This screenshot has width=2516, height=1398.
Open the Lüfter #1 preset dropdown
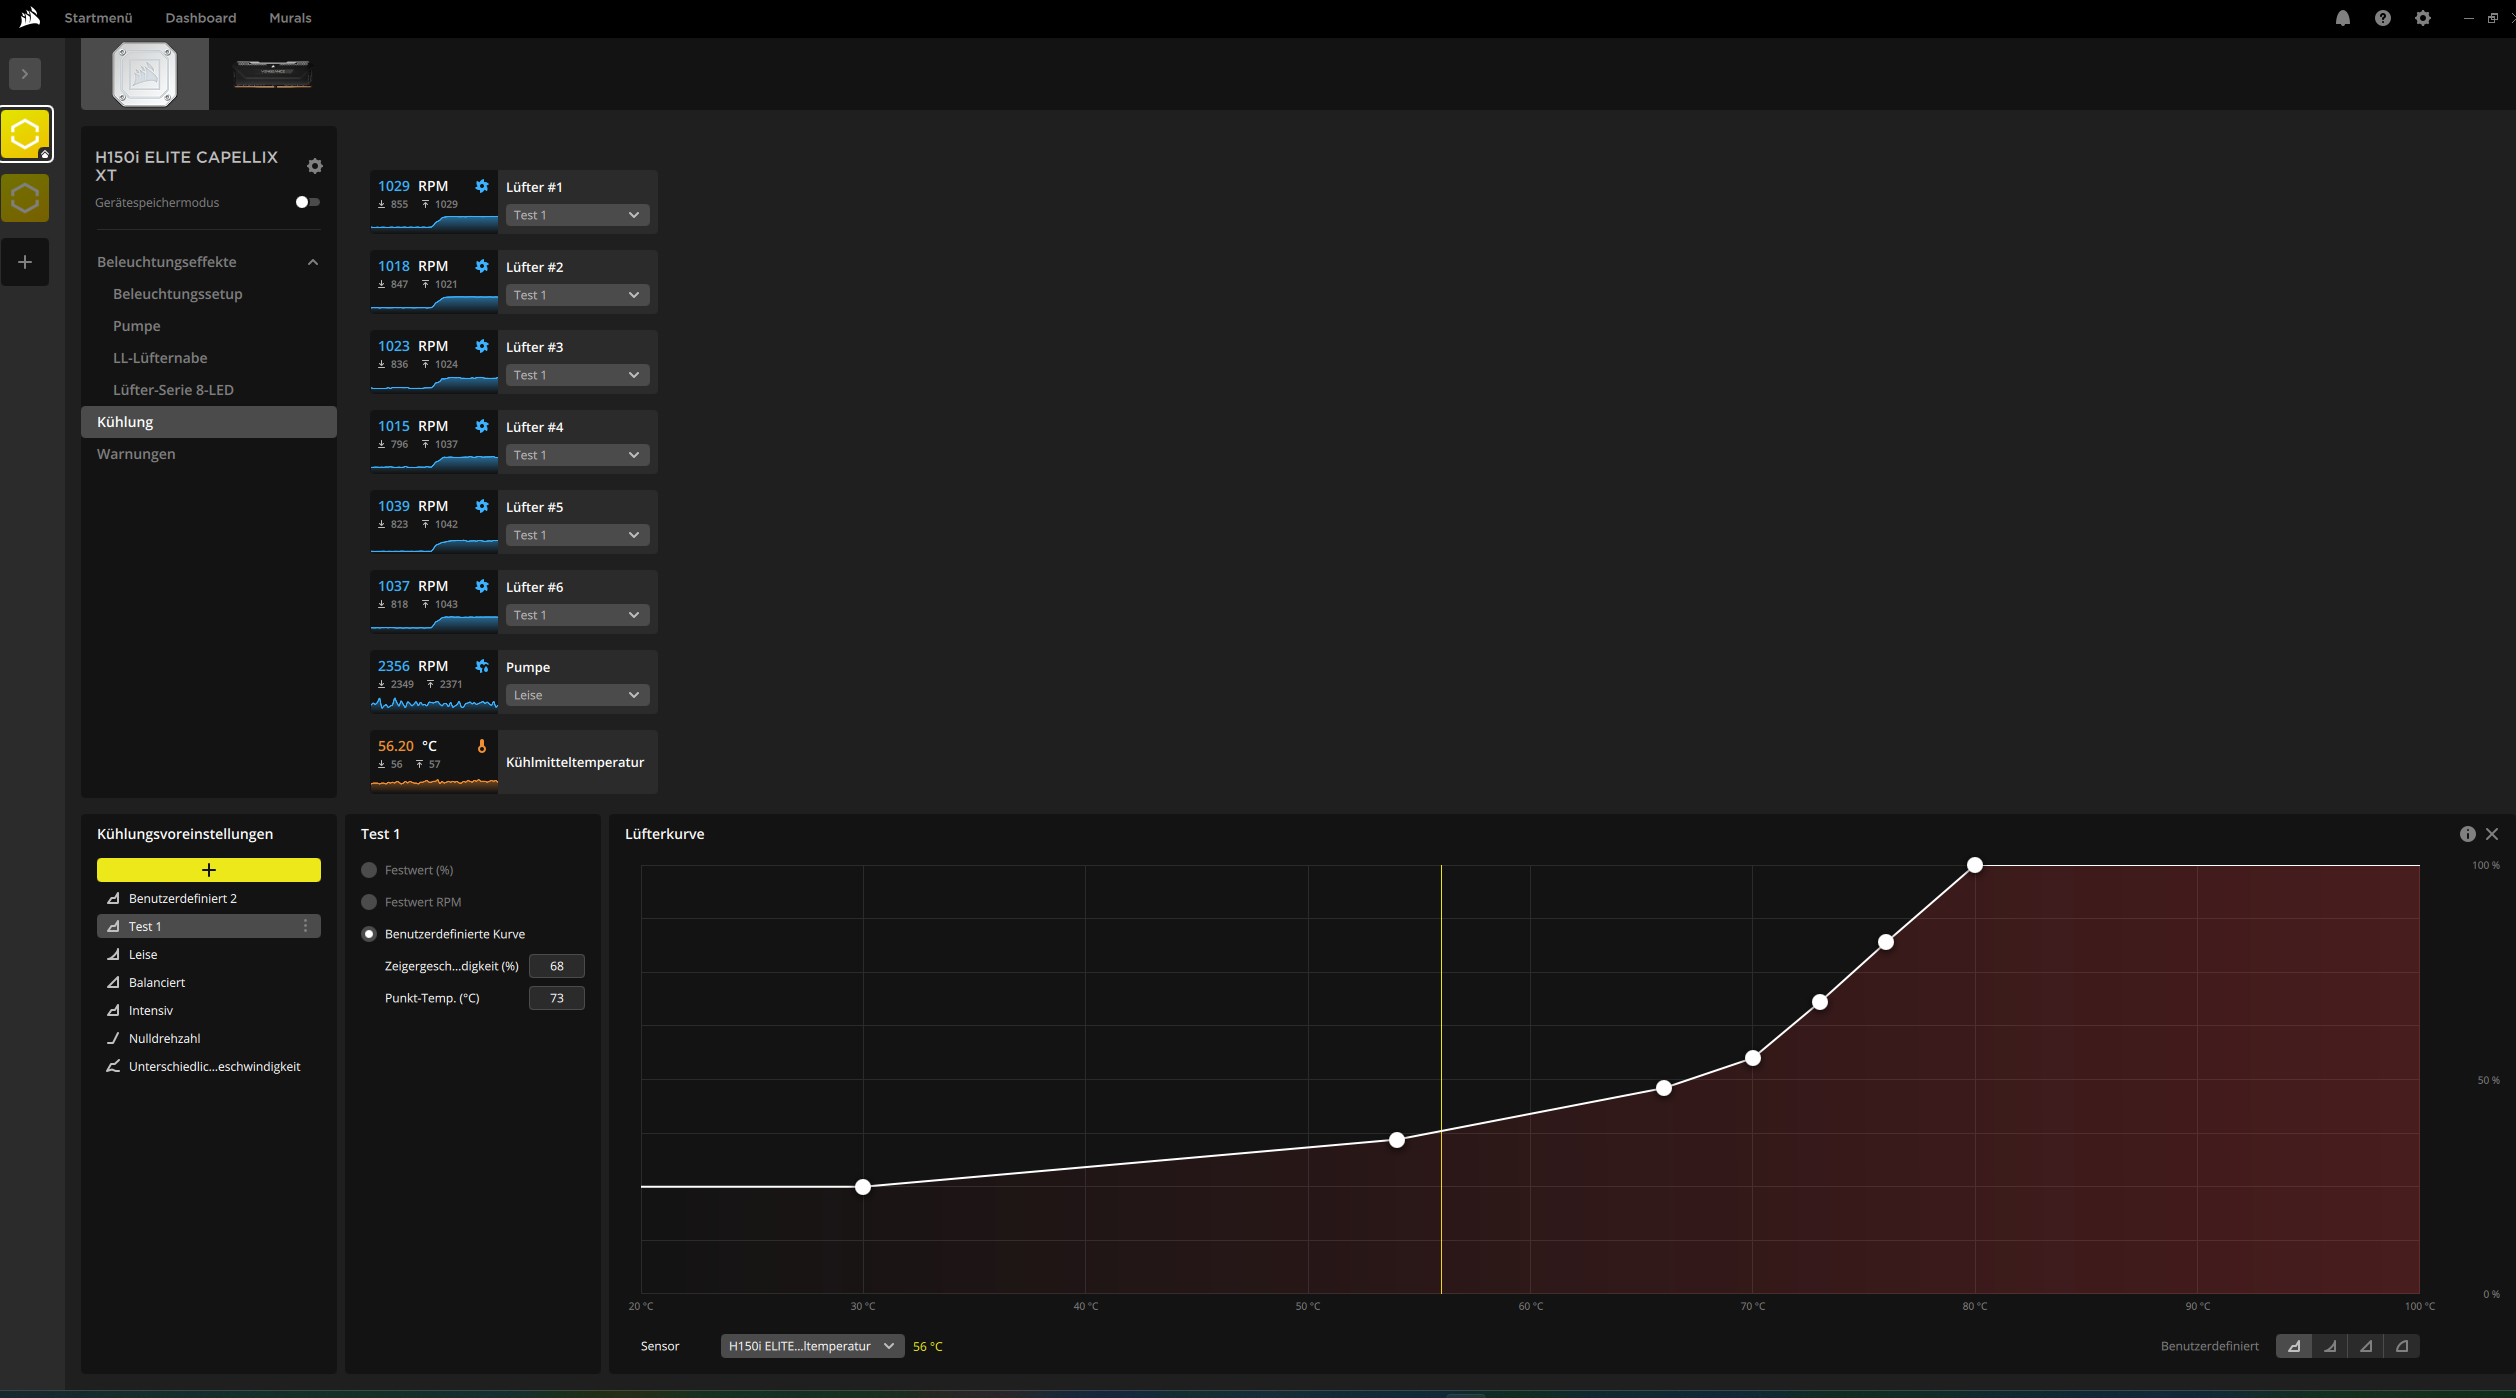[577, 215]
